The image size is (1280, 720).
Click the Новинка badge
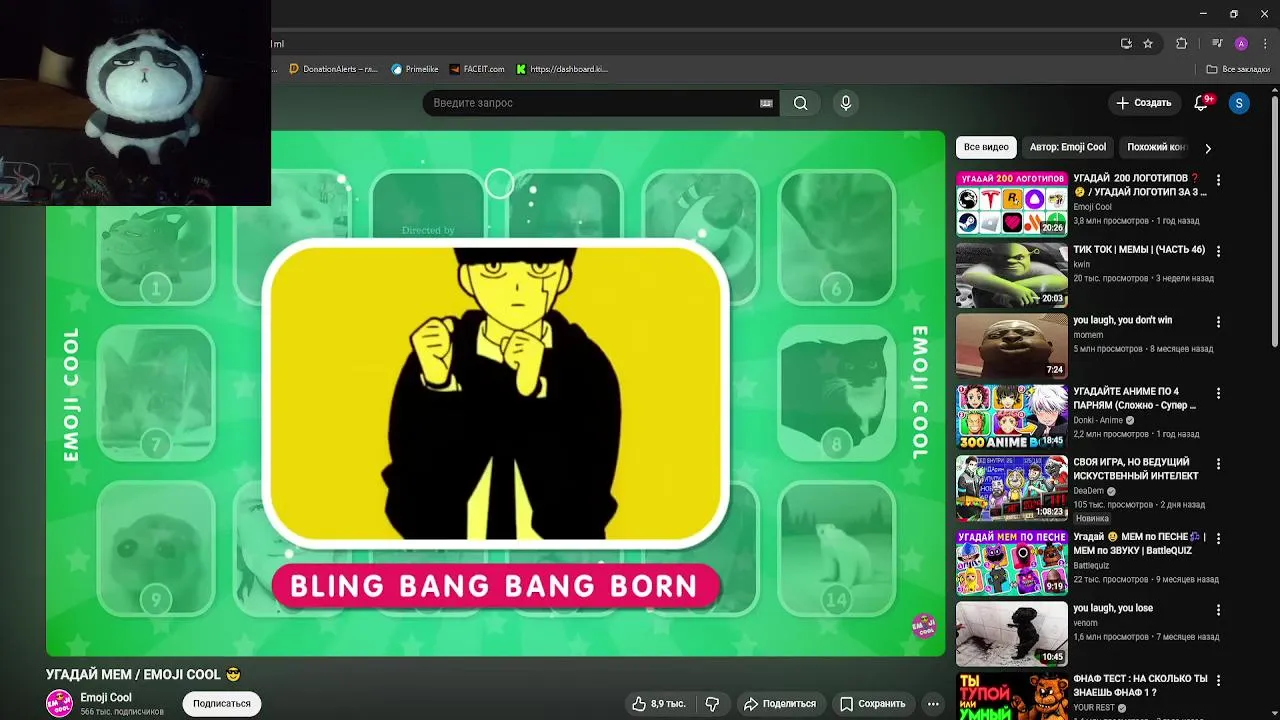point(1092,519)
